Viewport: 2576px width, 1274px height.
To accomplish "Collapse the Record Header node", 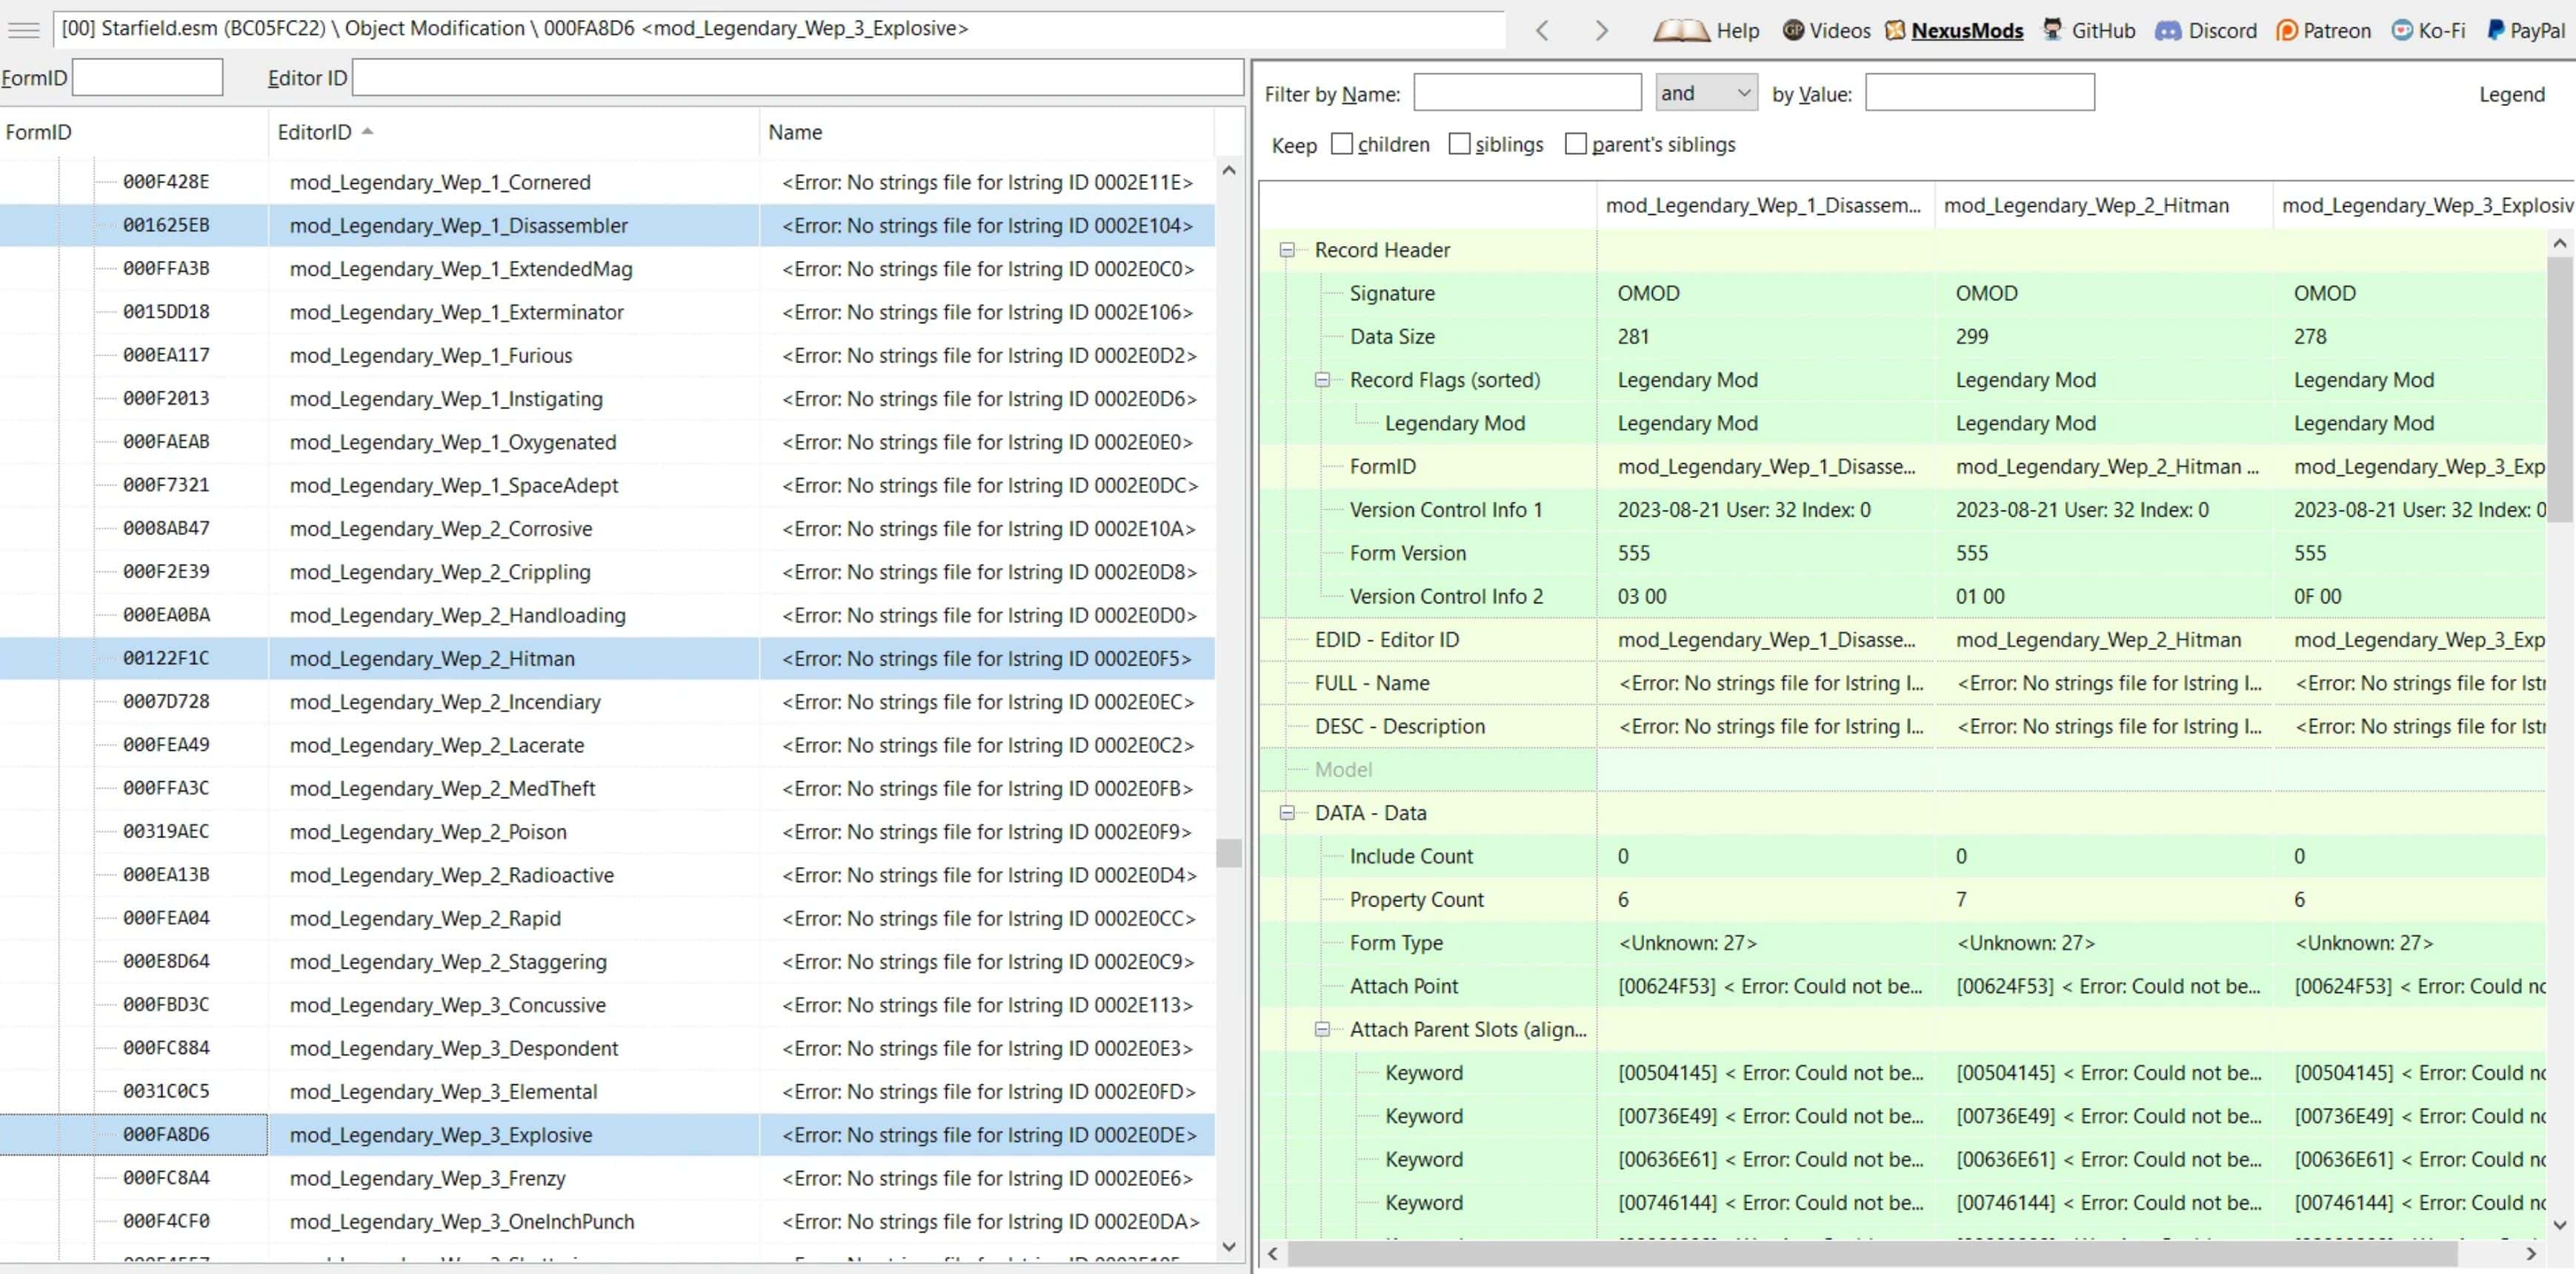I will click(x=1287, y=250).
